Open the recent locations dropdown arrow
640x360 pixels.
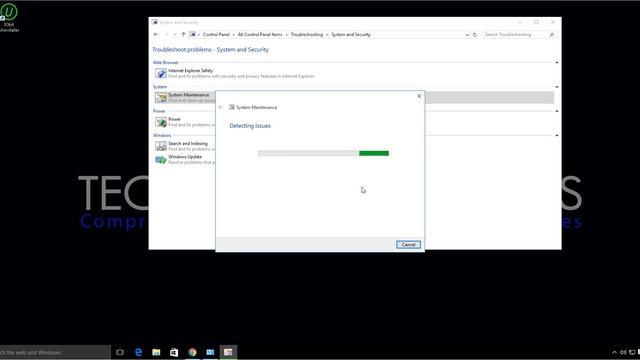click(175, 34)
